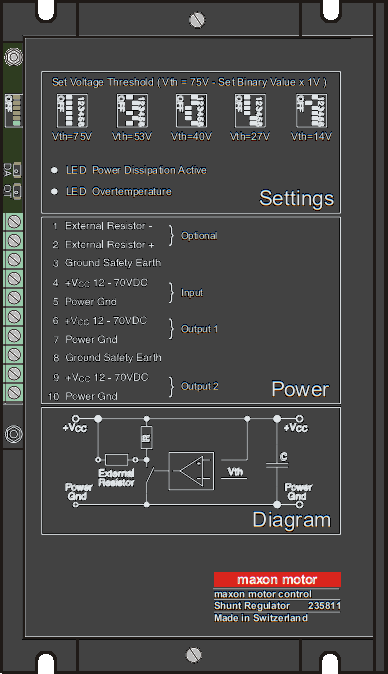Click the Power section heading

pos(300,389)
